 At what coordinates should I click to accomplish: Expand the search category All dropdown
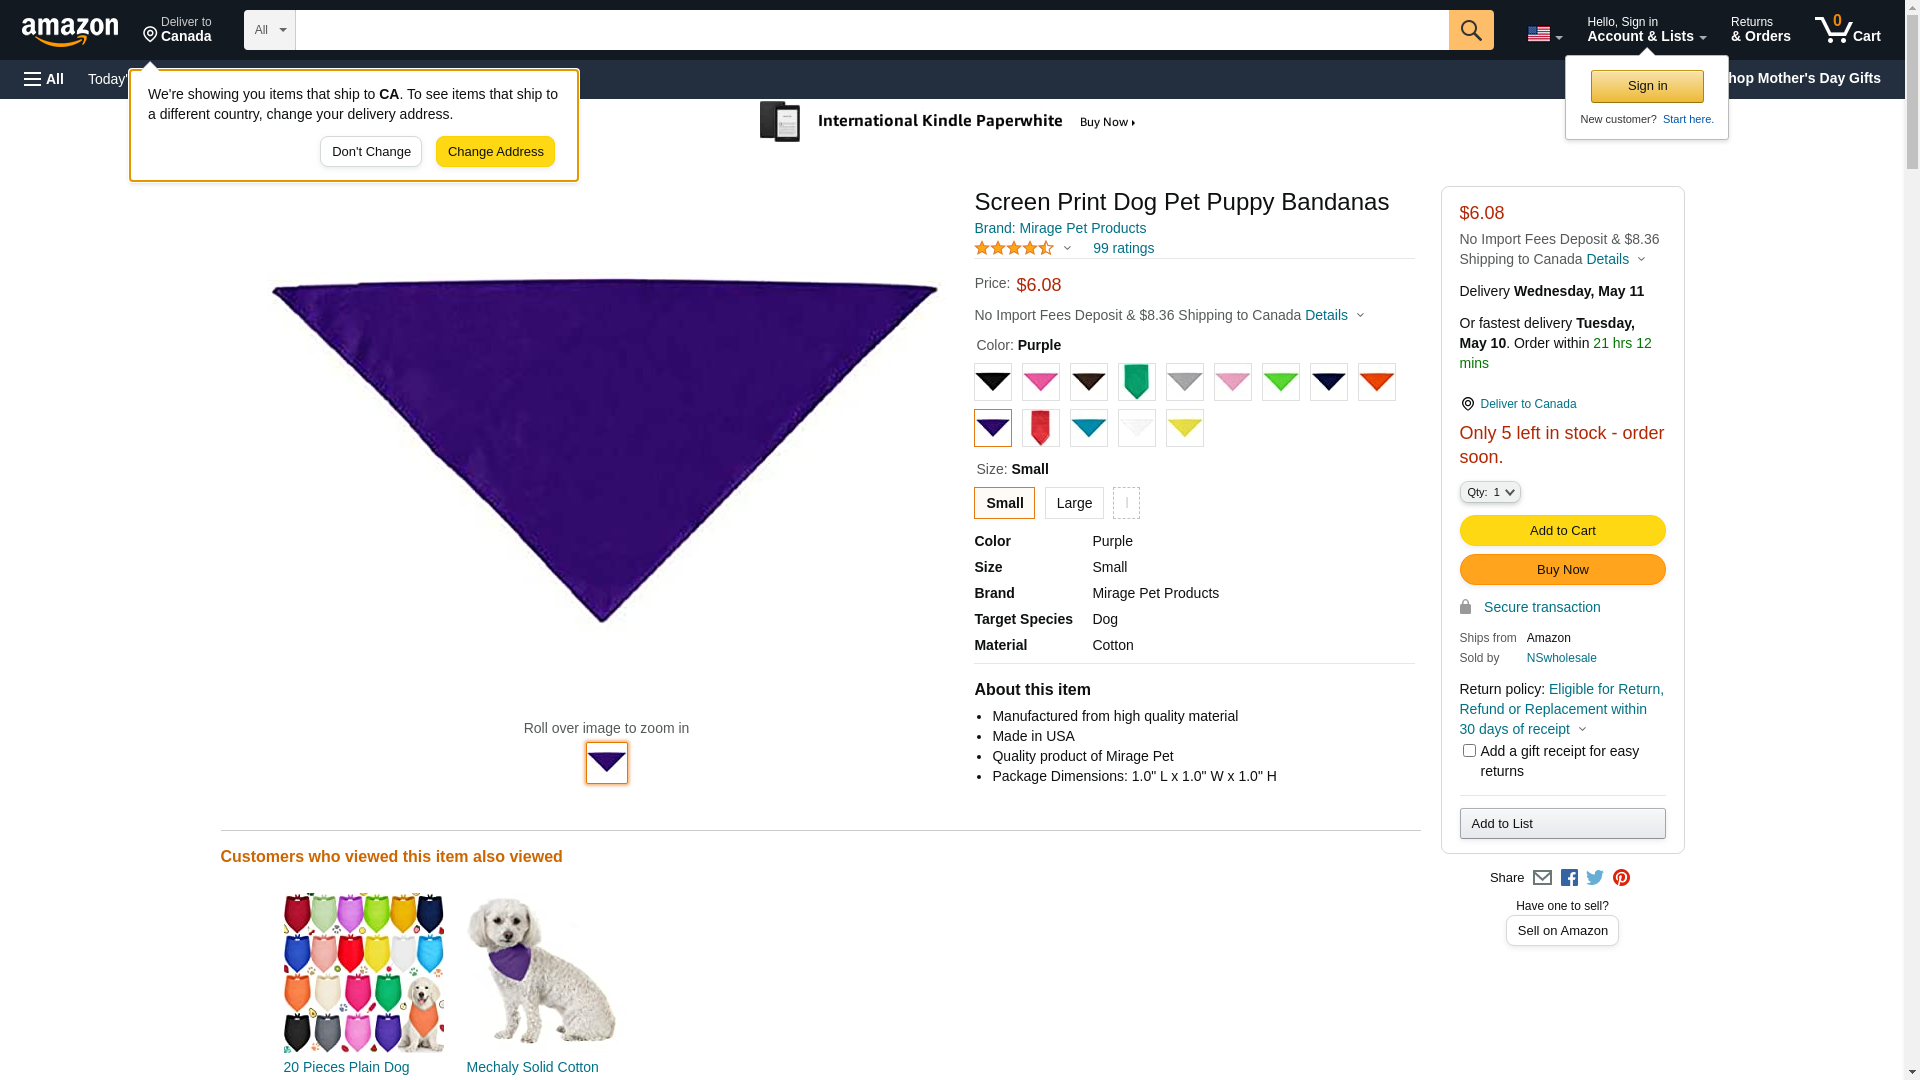(x=270, y=30)
